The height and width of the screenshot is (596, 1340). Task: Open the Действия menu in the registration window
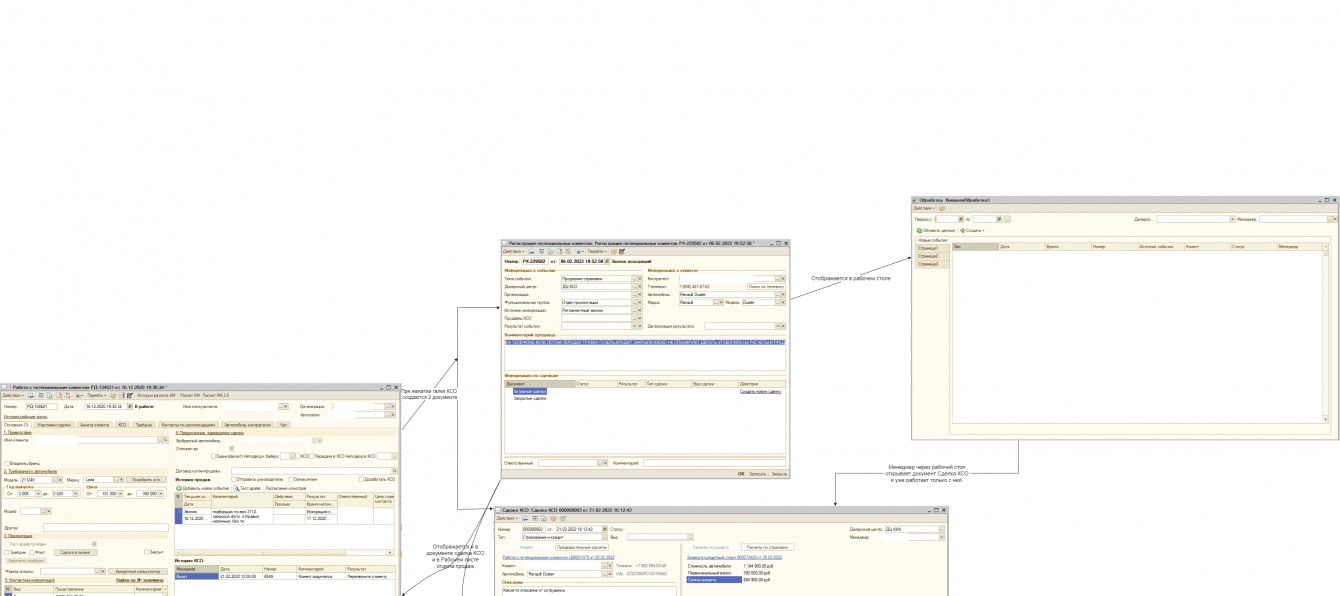513,251
